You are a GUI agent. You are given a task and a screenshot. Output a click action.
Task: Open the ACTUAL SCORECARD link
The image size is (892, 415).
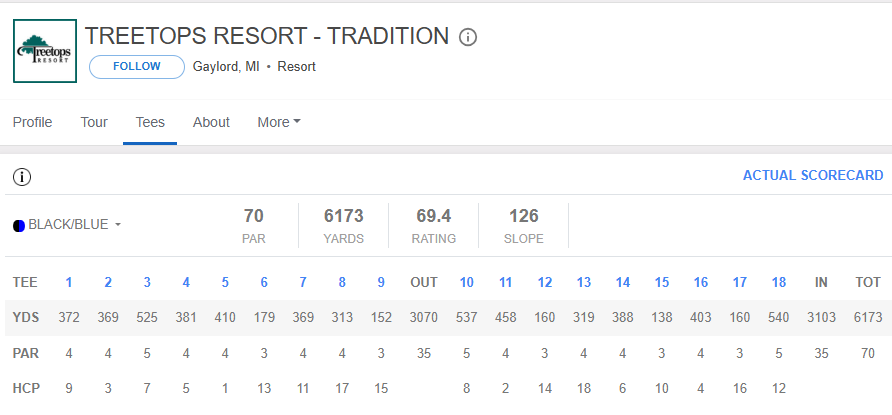tap(813, 176)
